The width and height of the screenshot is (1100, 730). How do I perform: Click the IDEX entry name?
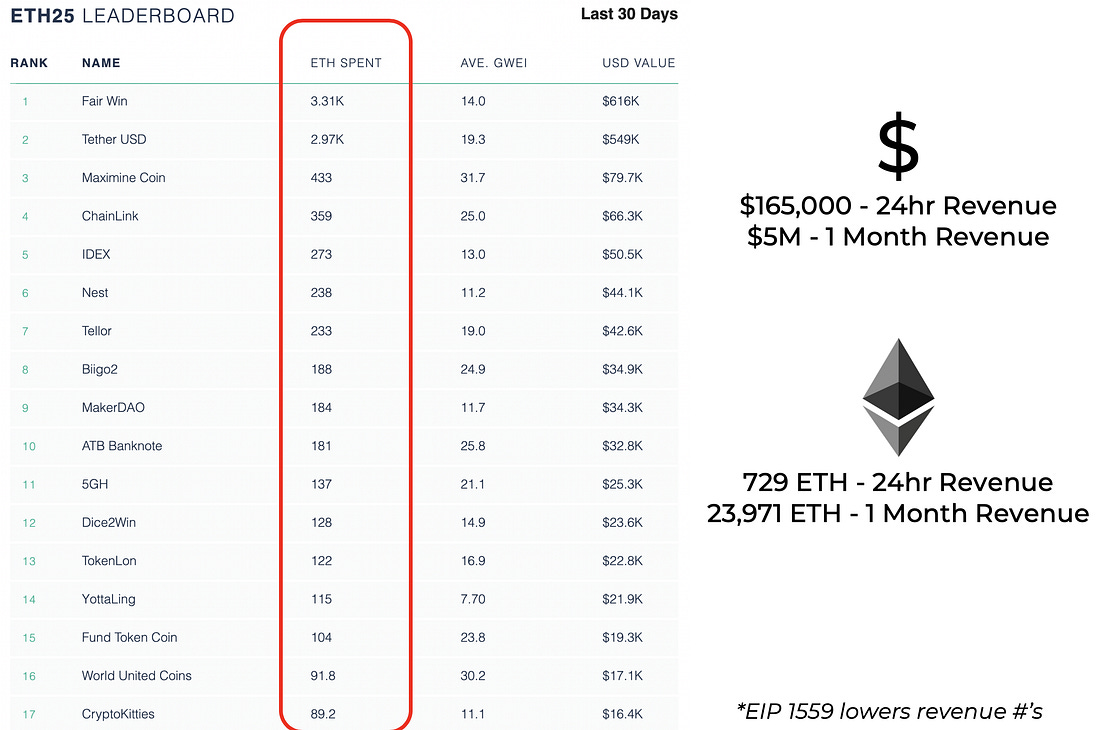(96, 255)
